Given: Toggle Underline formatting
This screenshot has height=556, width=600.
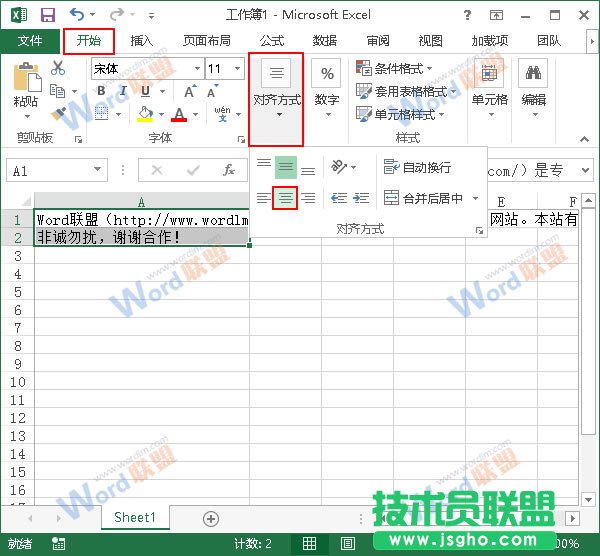Looking at the screenshot, I should pos(145,91).
